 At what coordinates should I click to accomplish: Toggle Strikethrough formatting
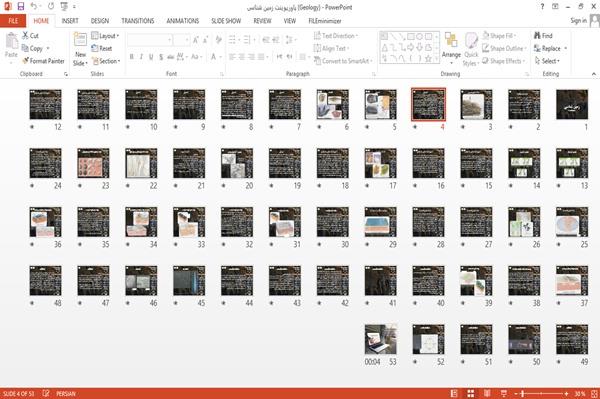[171, 57]
